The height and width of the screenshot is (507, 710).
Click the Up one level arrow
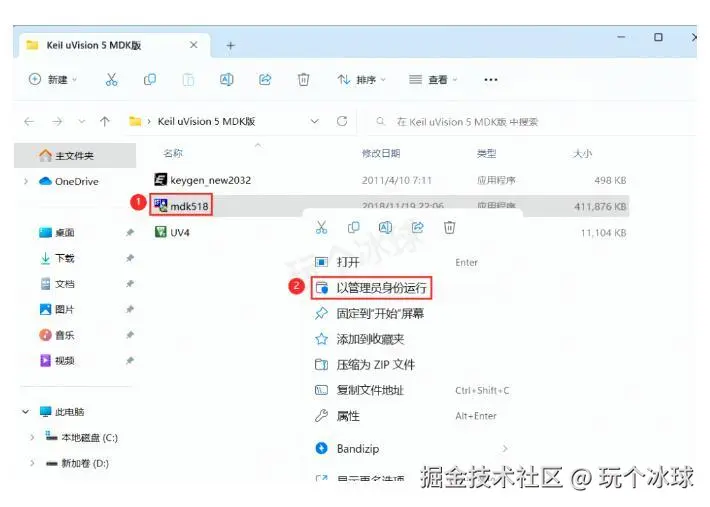point(105,121)
